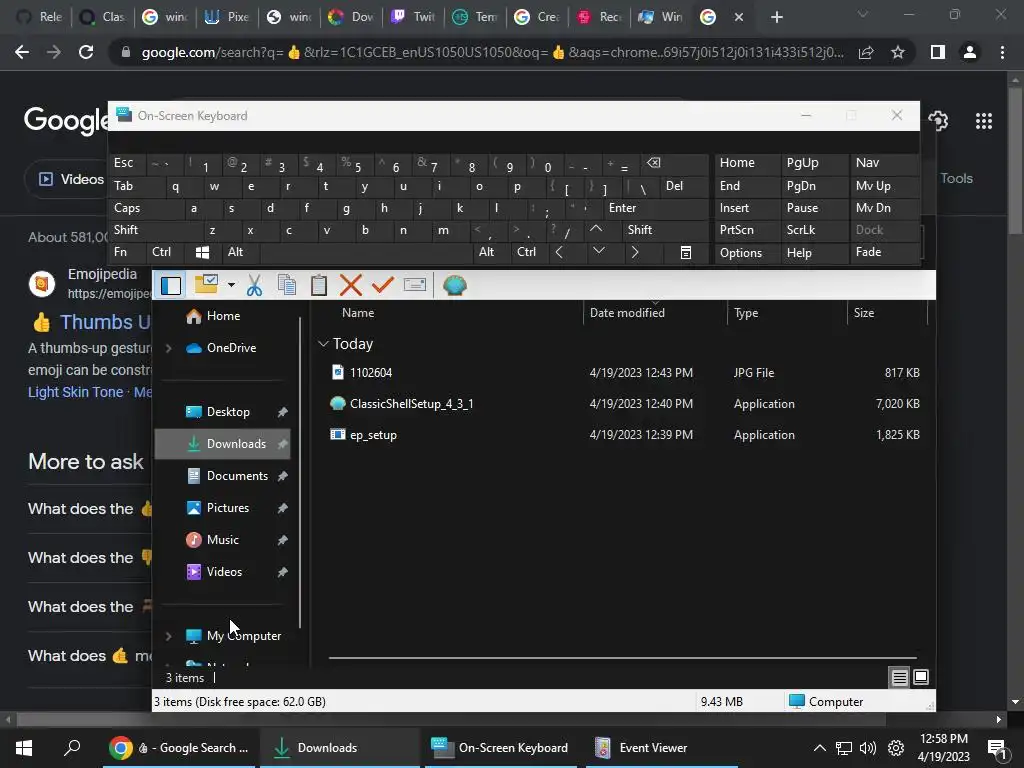This screenshot has height=768, width=1024.
Task: Open dropdown arrow beside folder options icon
Action: click(x=231, y=285)
